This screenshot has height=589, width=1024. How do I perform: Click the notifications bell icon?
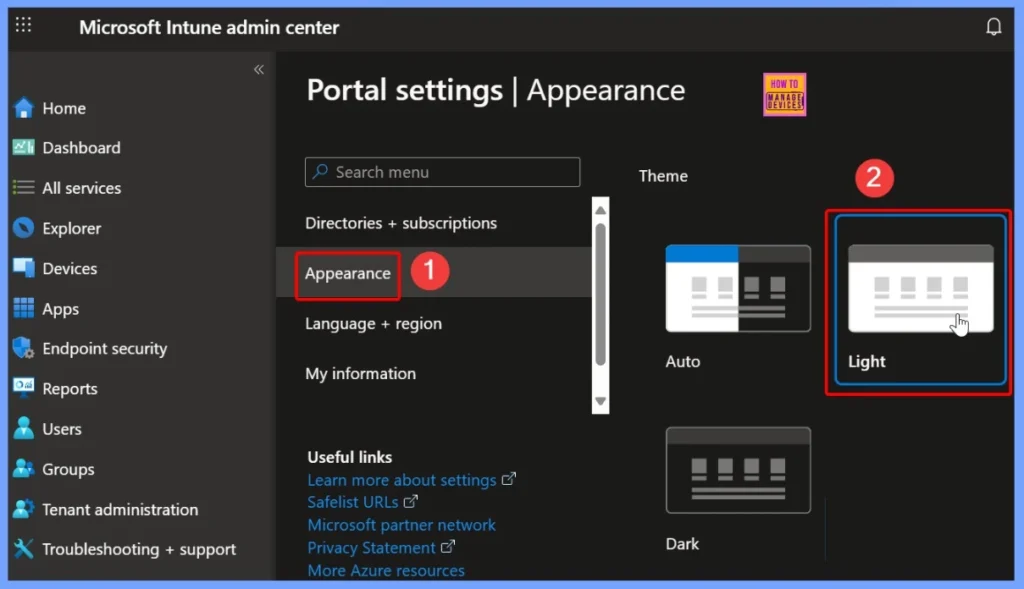[993, 27]
